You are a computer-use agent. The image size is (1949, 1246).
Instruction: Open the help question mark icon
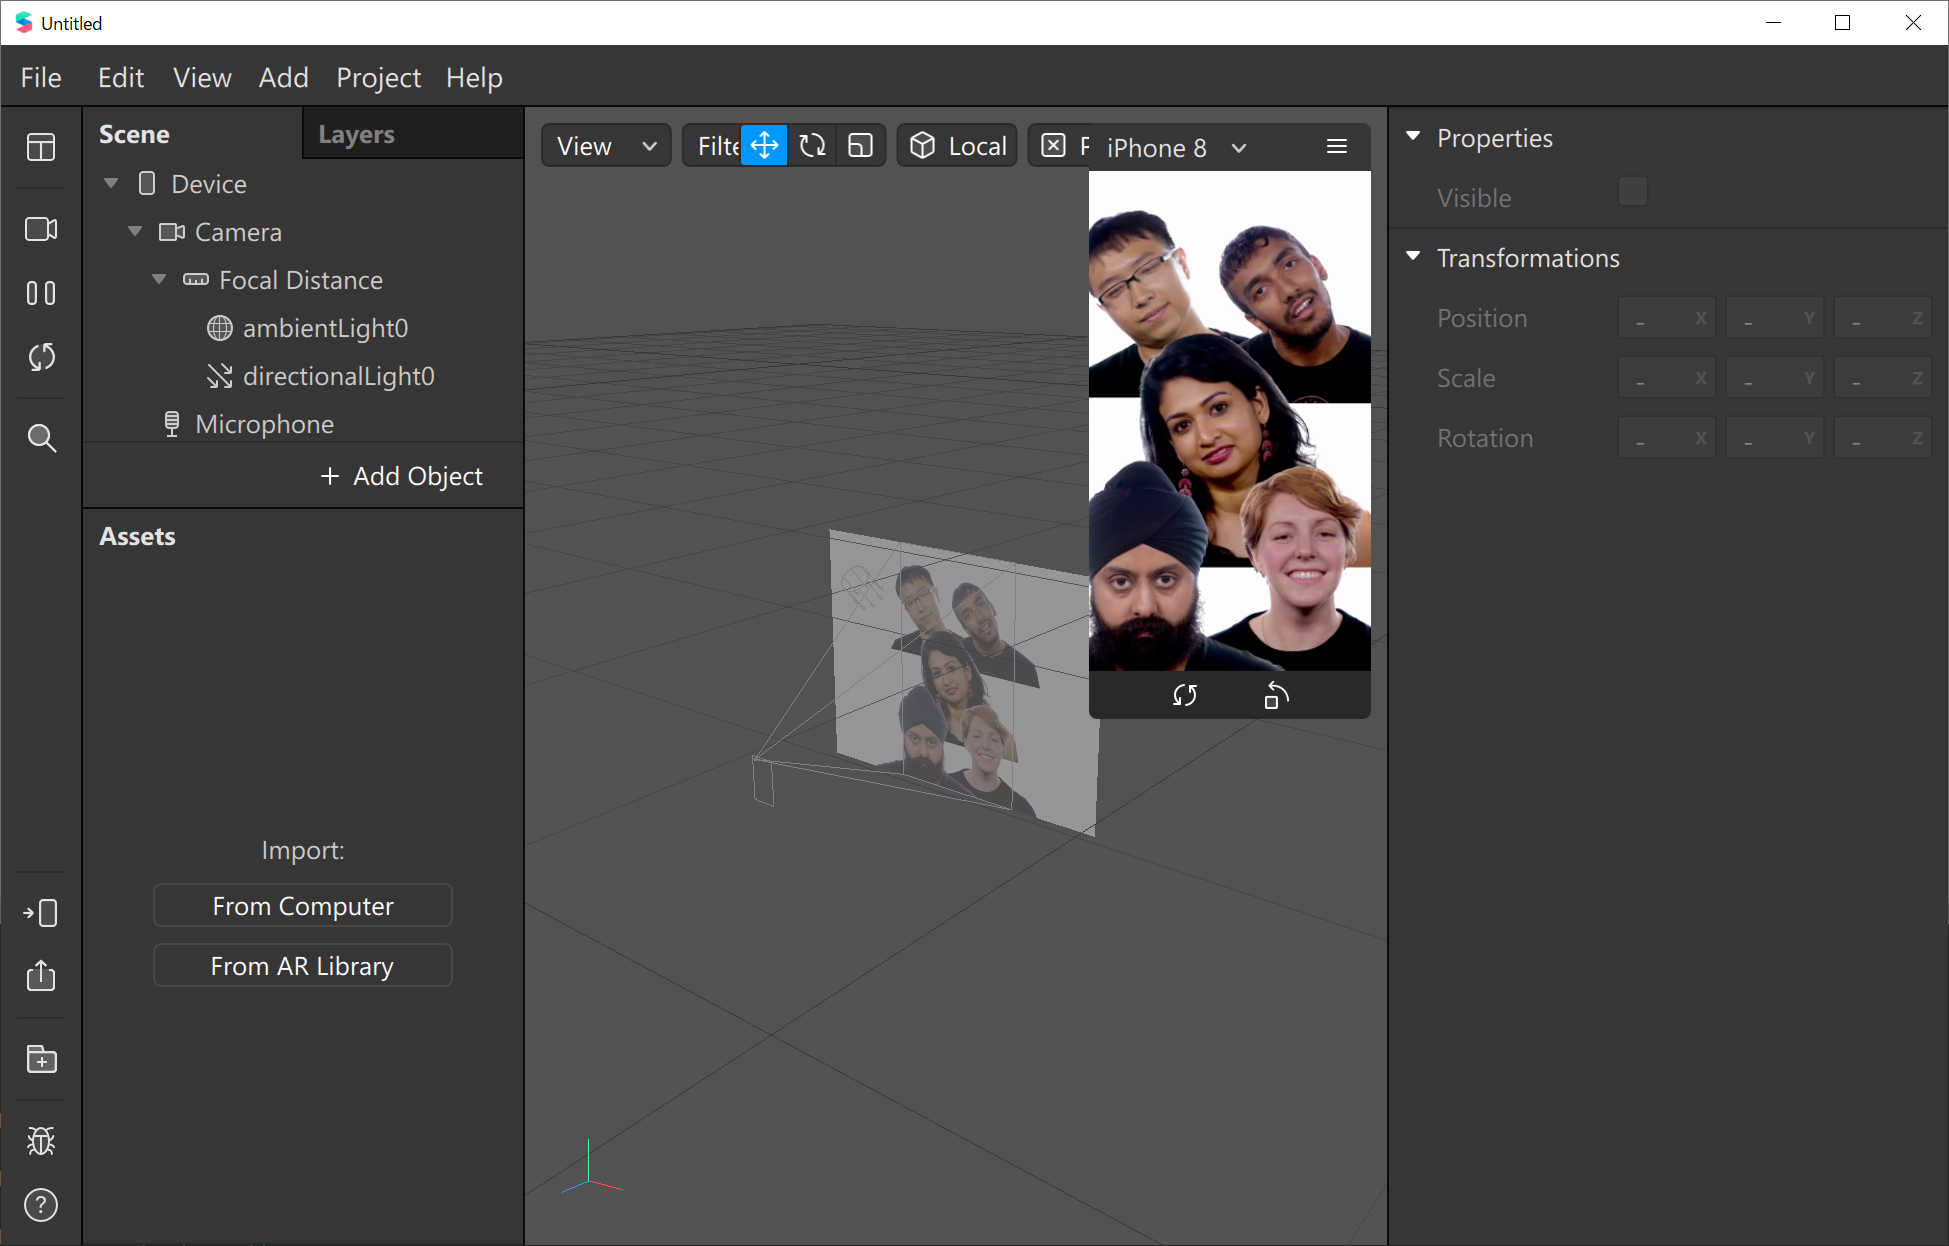[41, 1205]
